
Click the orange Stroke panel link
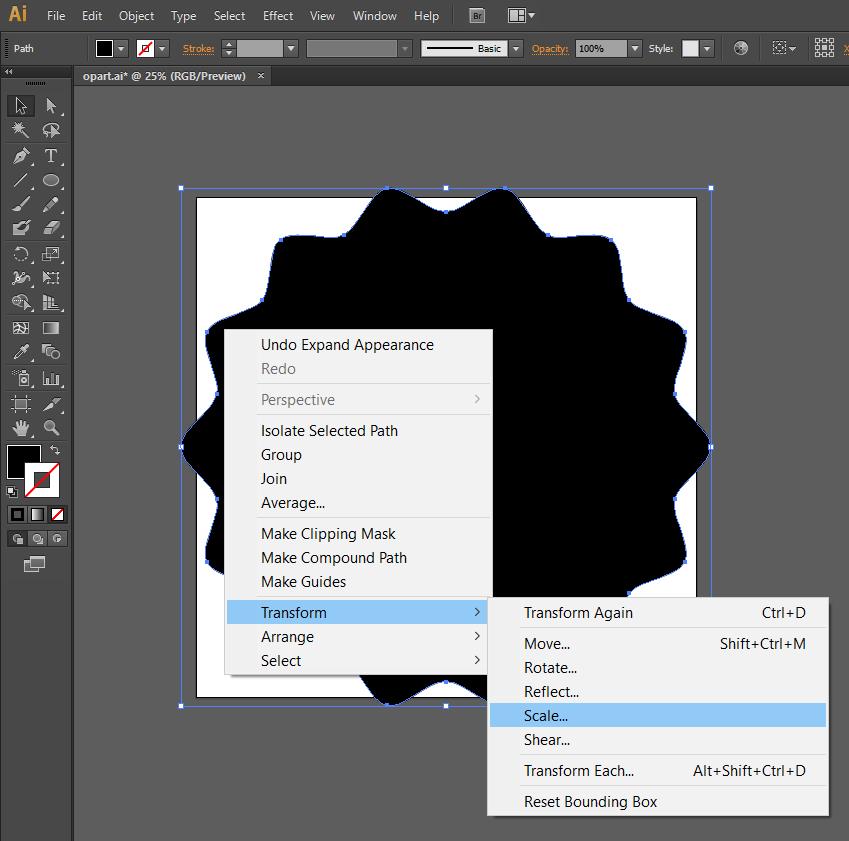[198, 48]
